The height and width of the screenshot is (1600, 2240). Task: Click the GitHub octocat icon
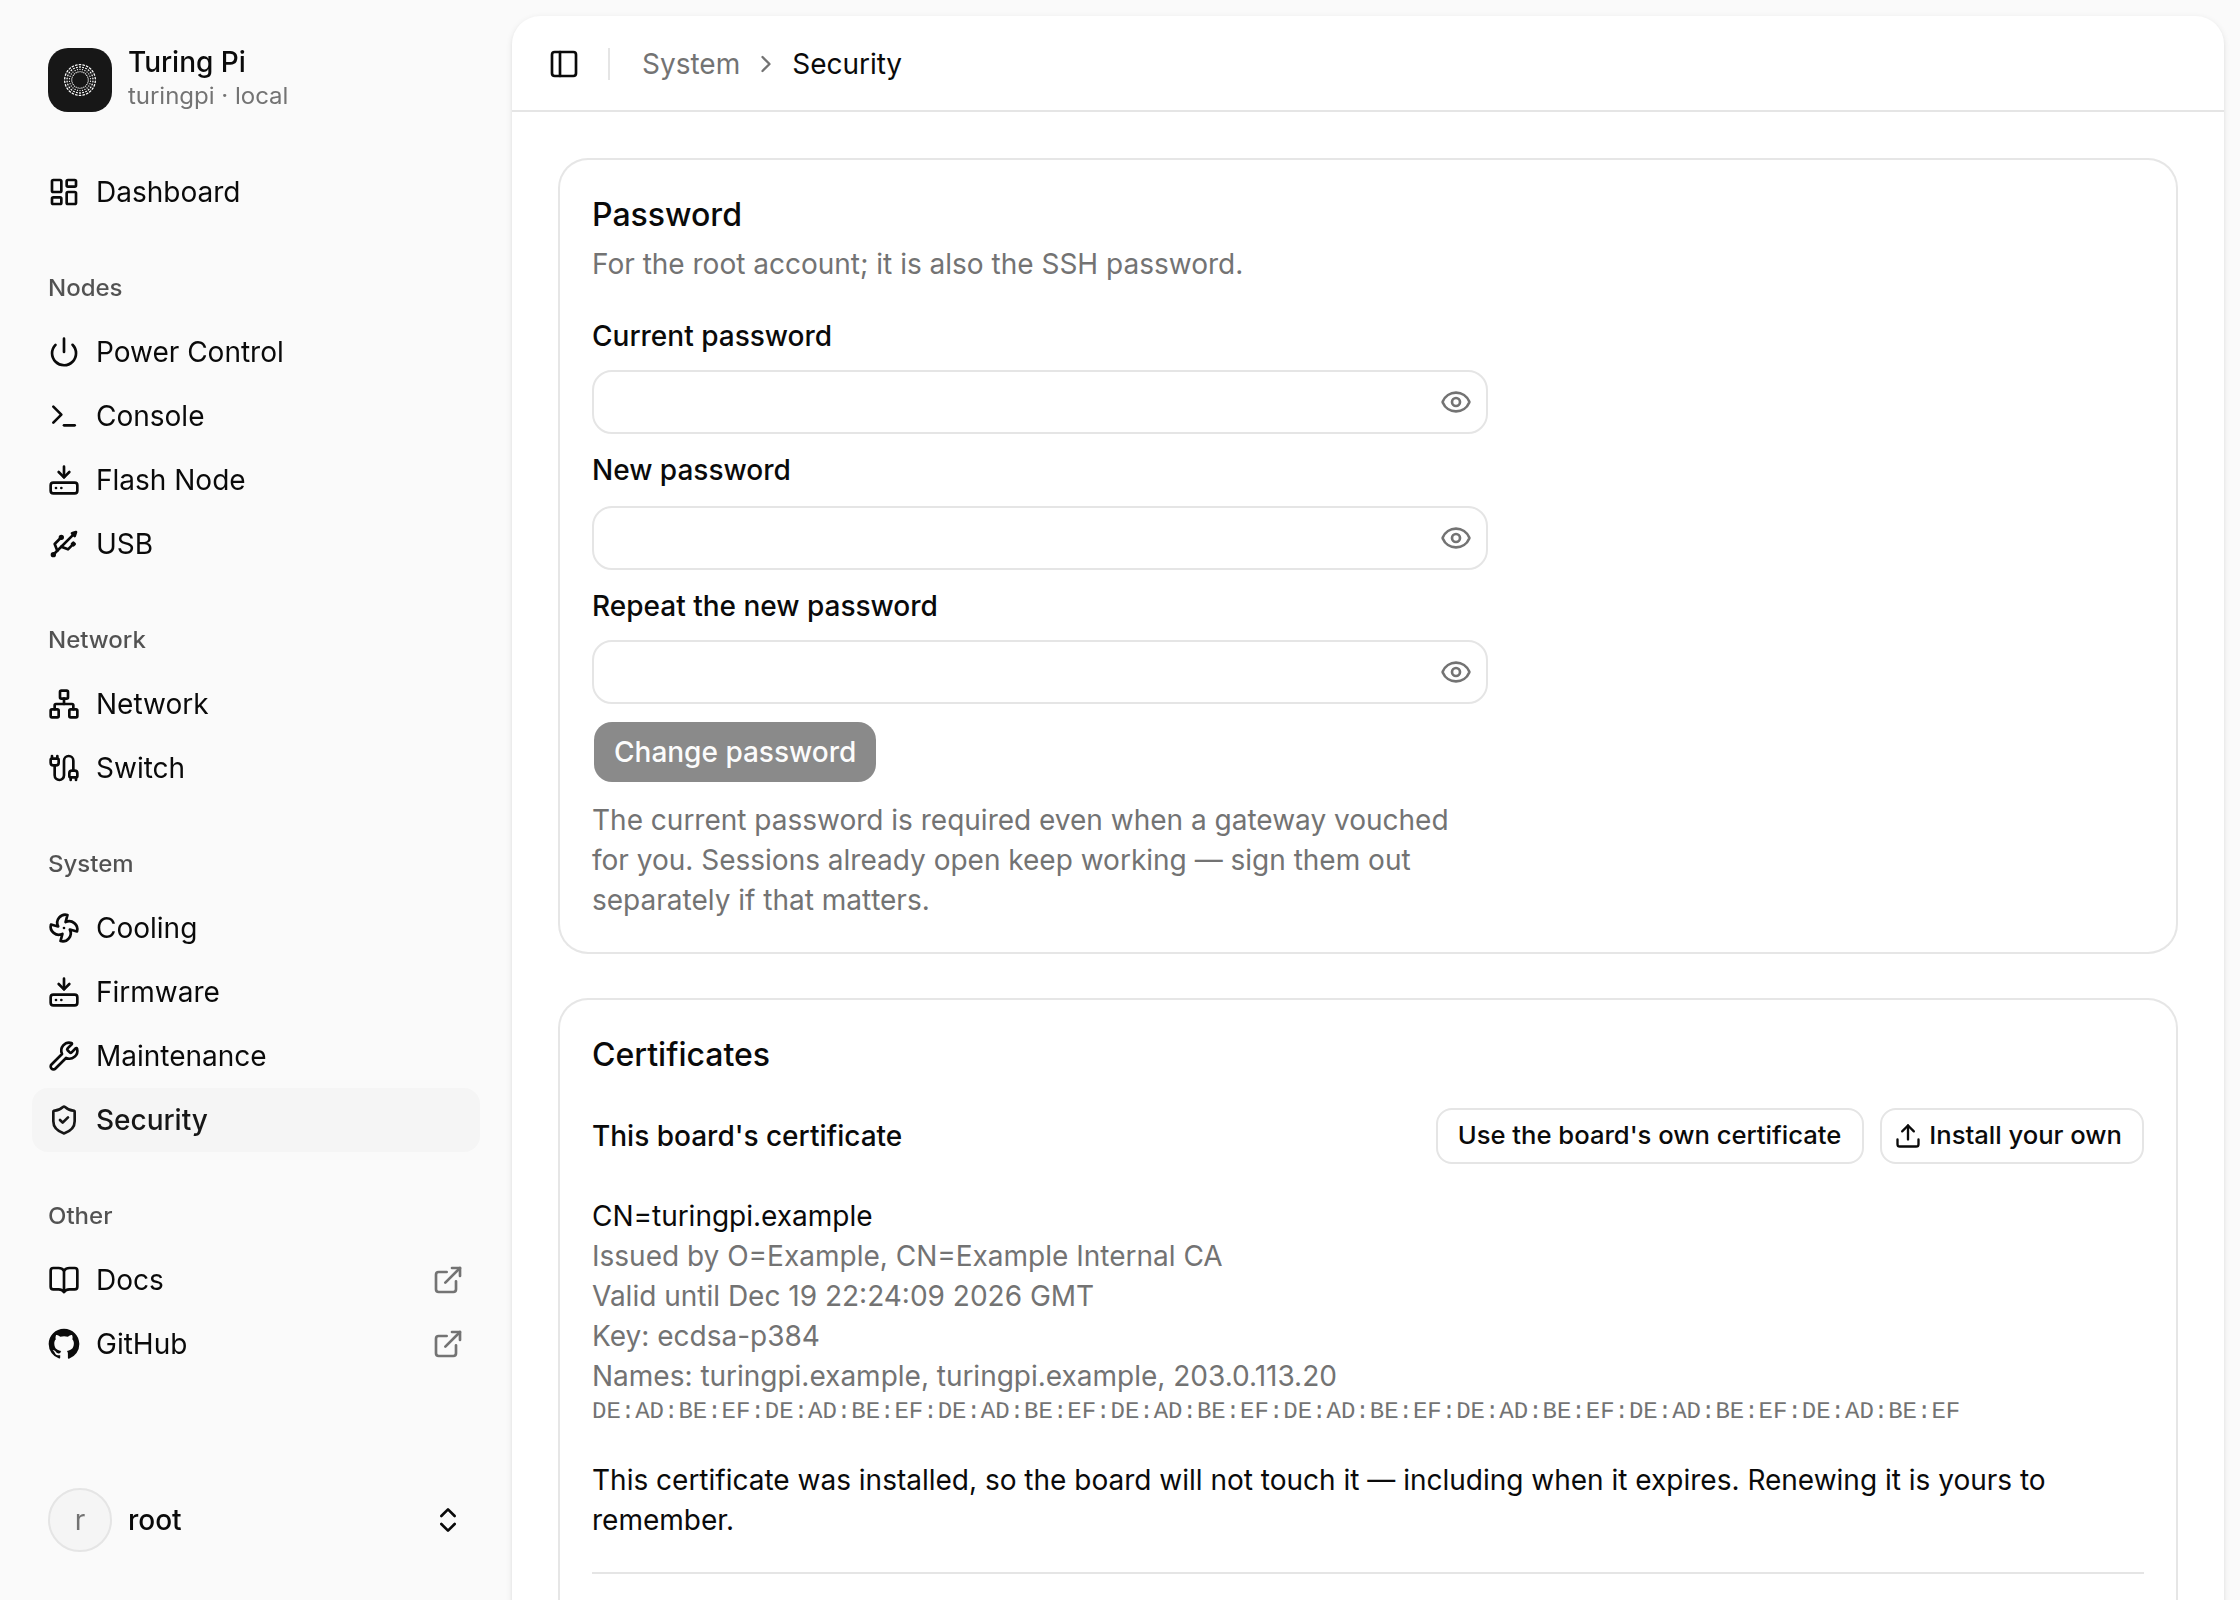64,1344
